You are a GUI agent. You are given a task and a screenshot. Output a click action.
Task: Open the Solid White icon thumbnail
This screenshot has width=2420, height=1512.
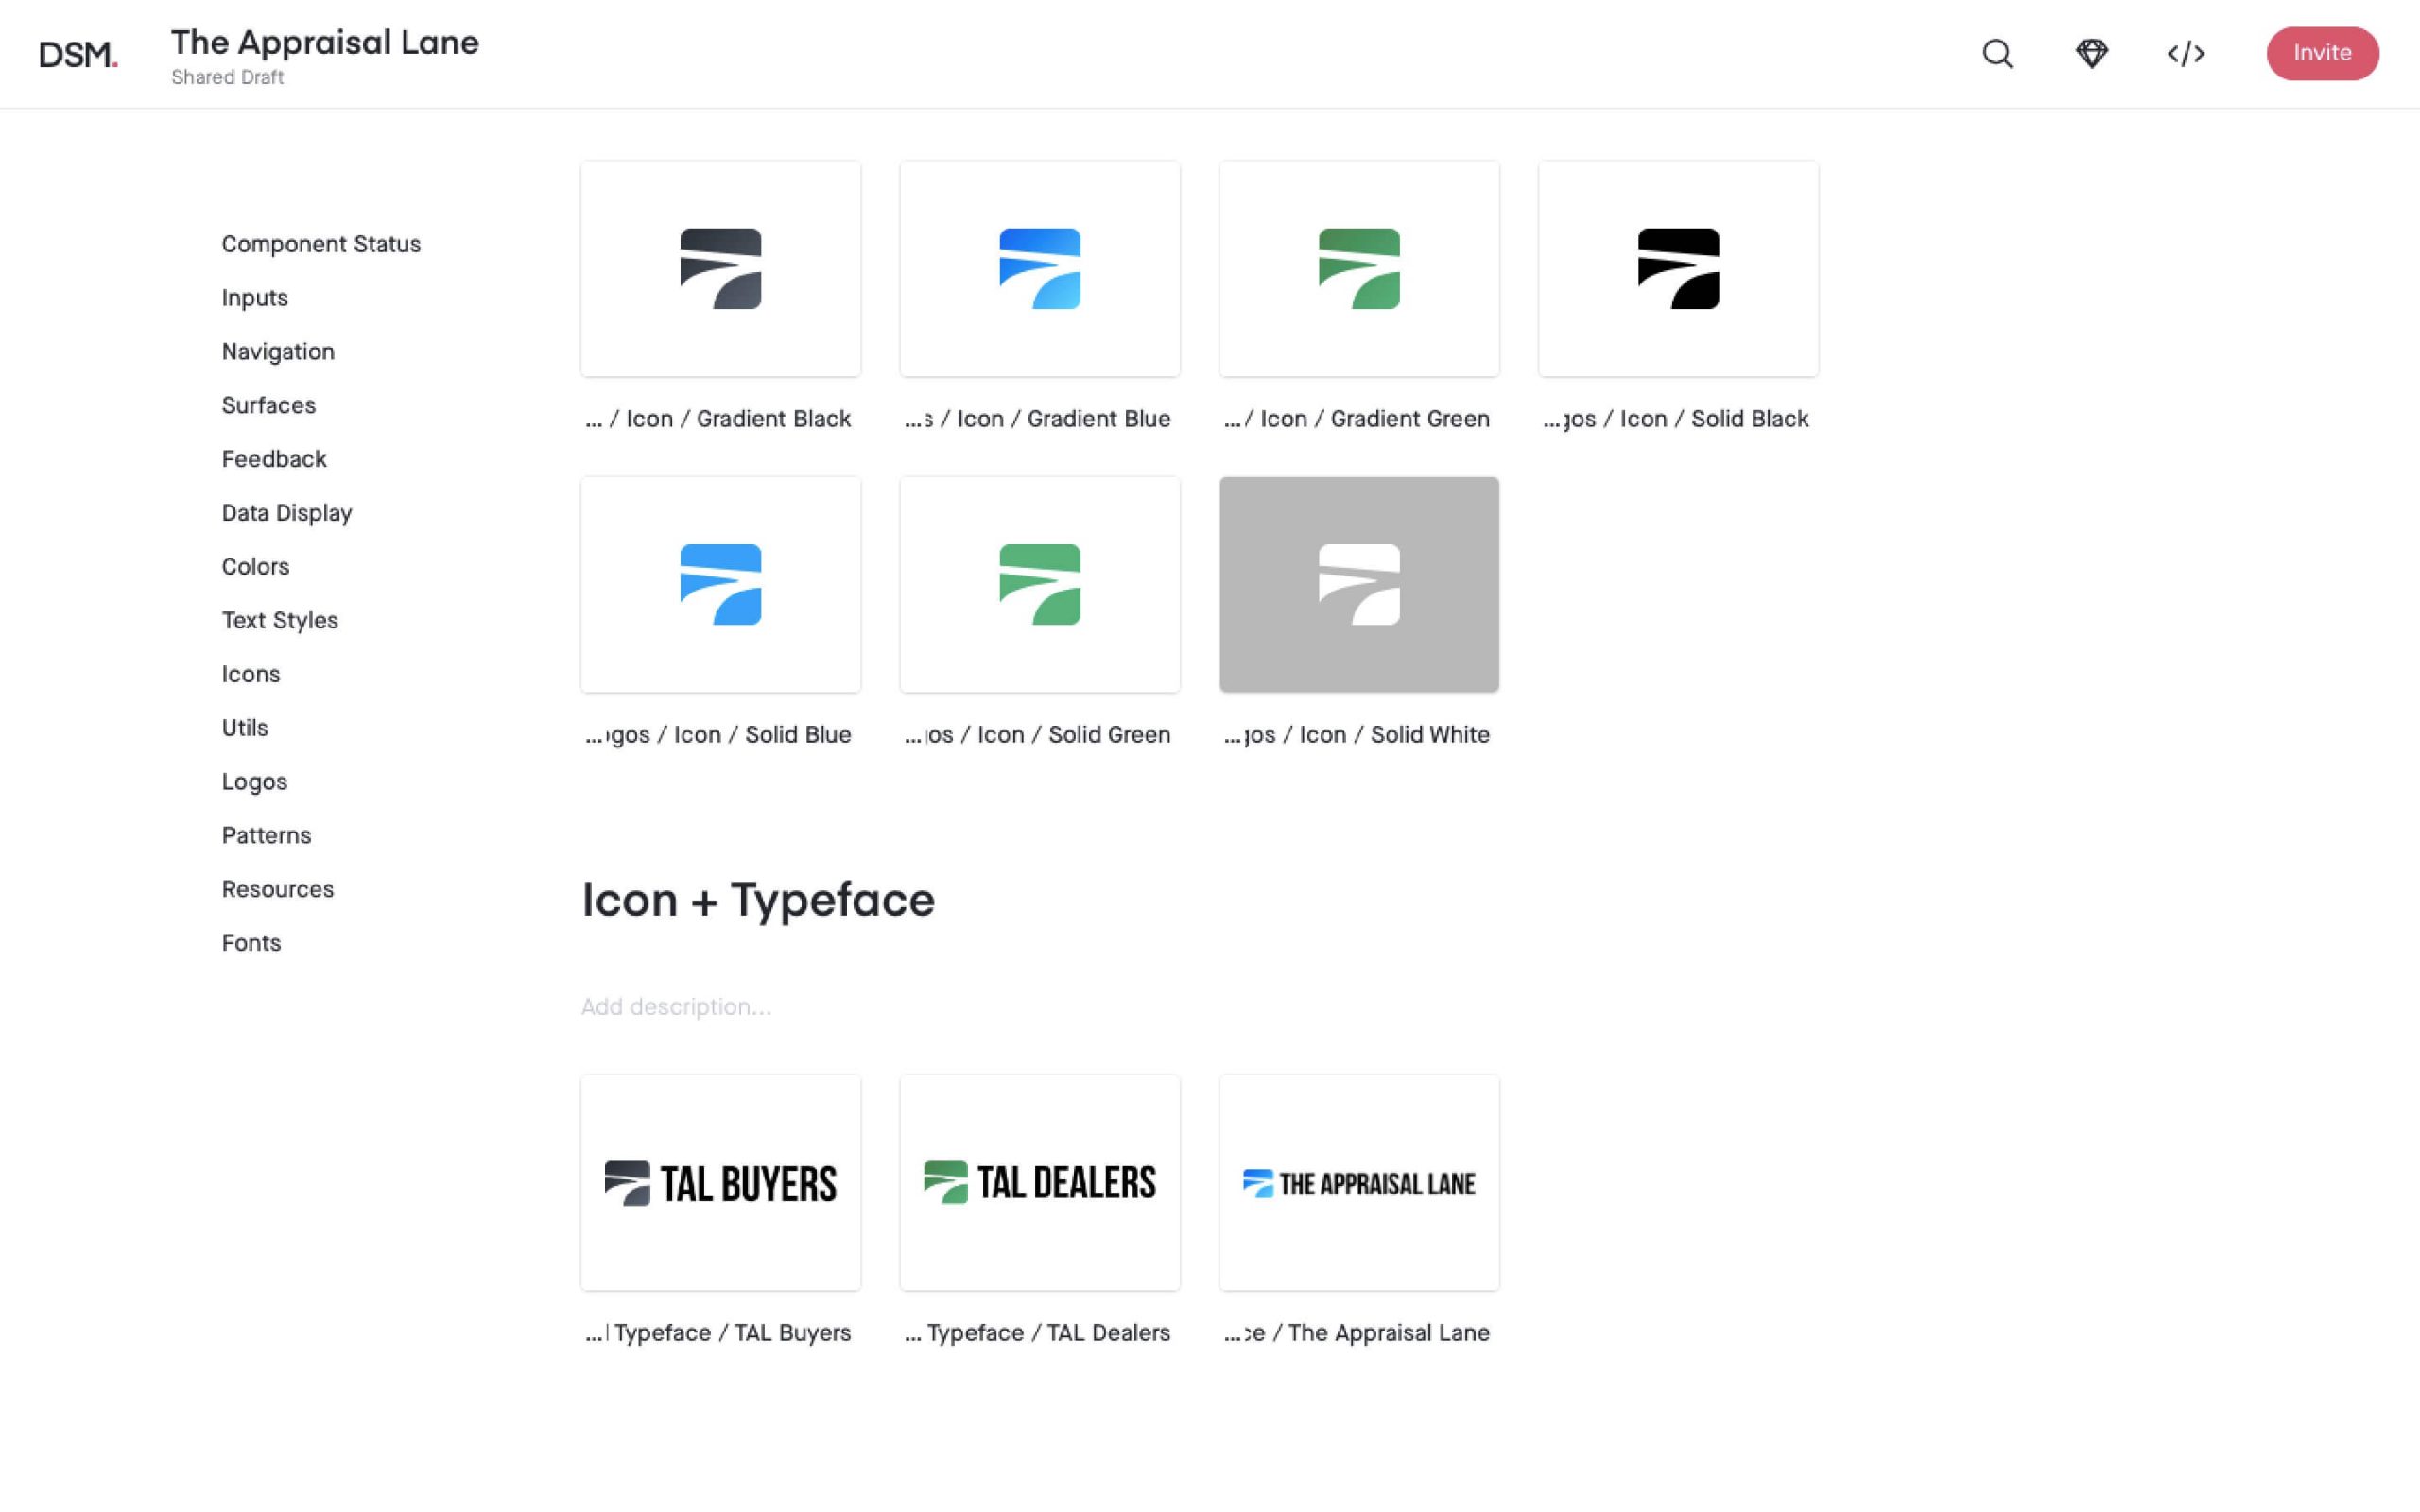(1359, 585)
